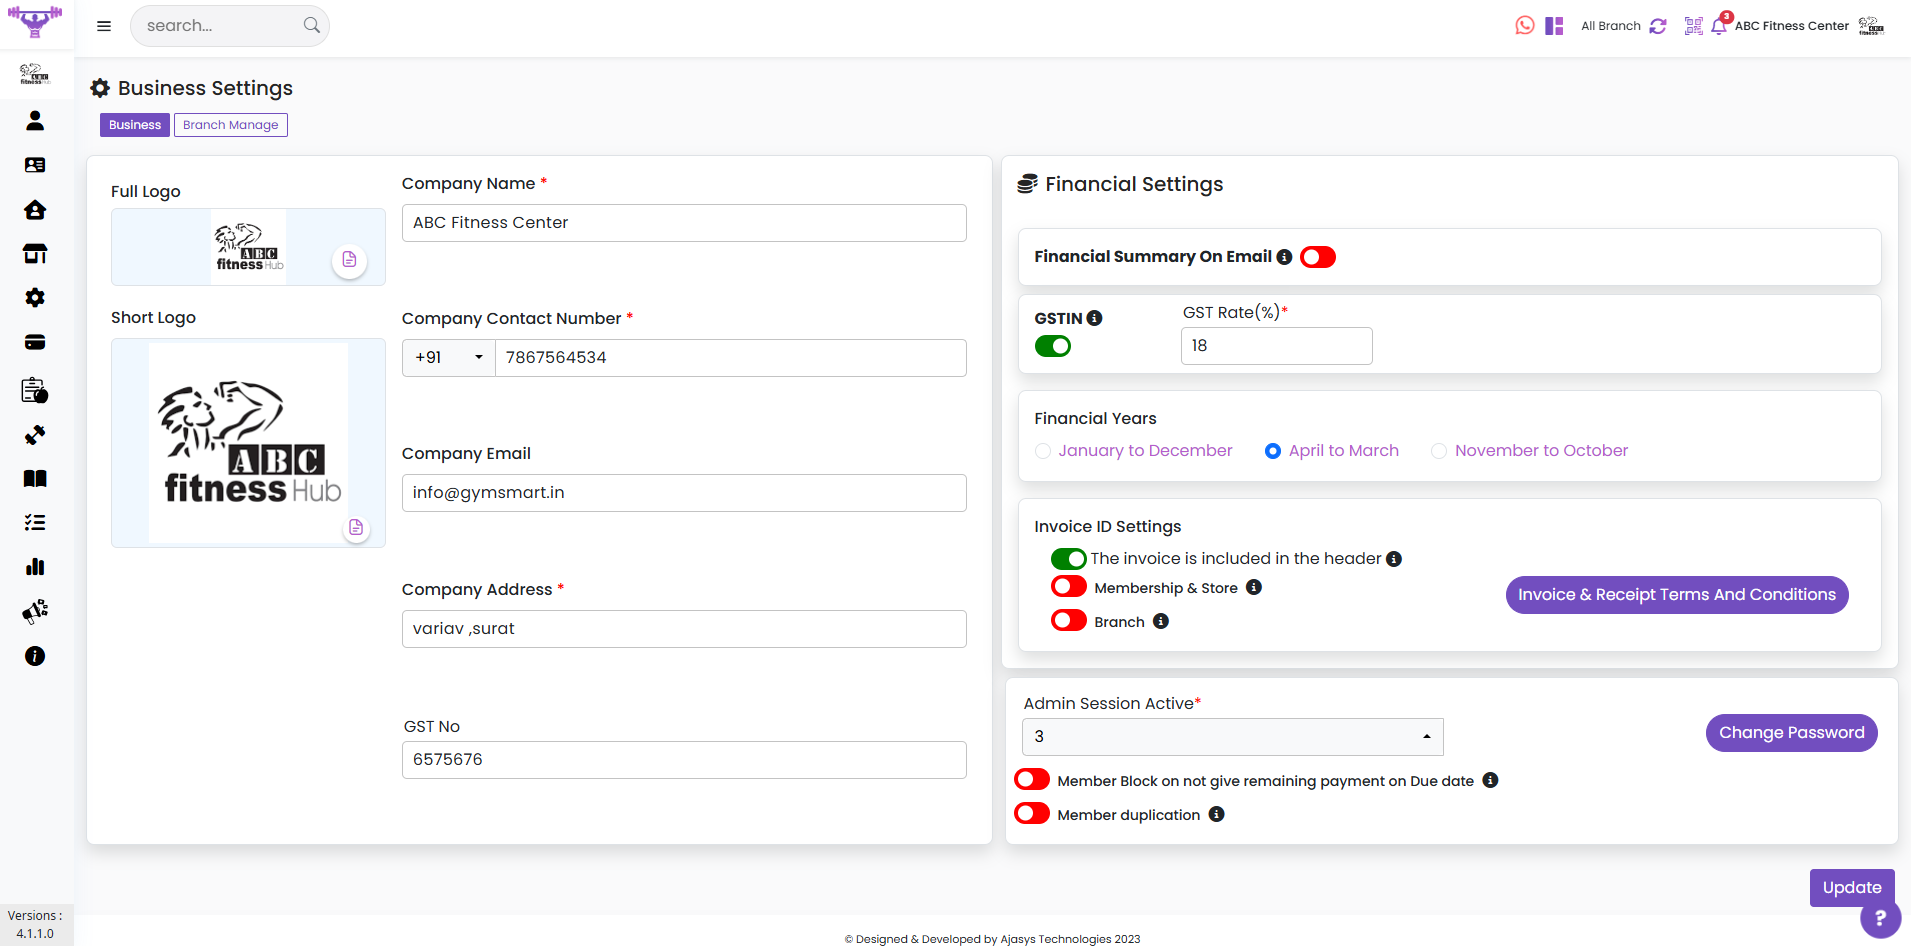Turn off the GSTIN toggle
Image resolution: width=1911 pixels, height=946 pixels.
(x=1052, y=346)
